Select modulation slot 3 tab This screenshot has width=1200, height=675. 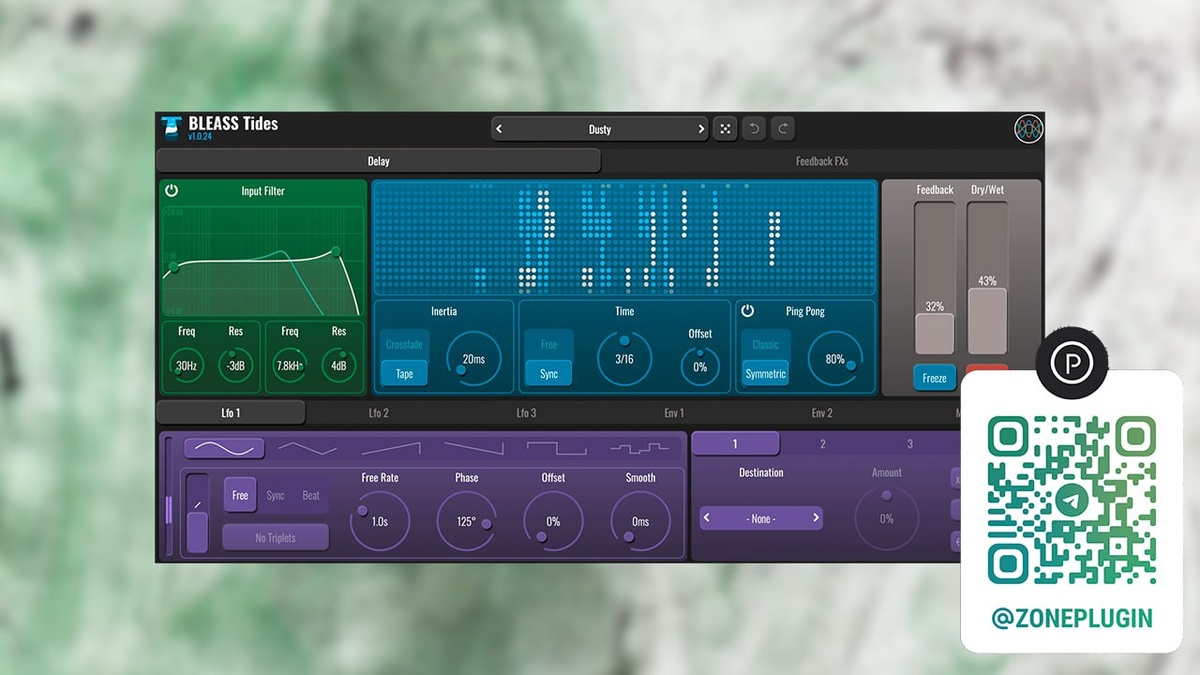tap(910, 443)
